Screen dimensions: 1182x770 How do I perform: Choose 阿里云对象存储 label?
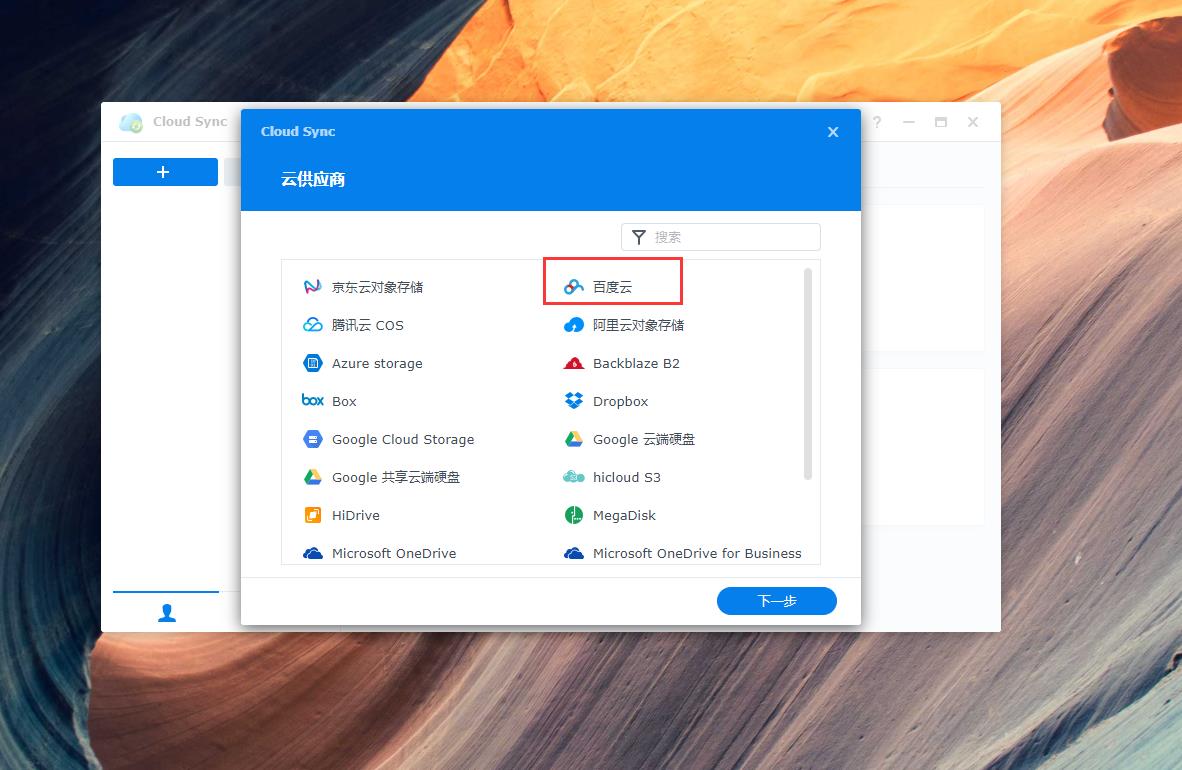click(638, 325)
